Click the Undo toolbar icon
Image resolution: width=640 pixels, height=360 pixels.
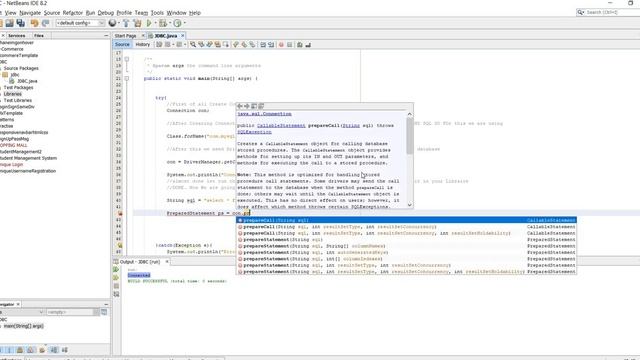(x=34, y=23)
